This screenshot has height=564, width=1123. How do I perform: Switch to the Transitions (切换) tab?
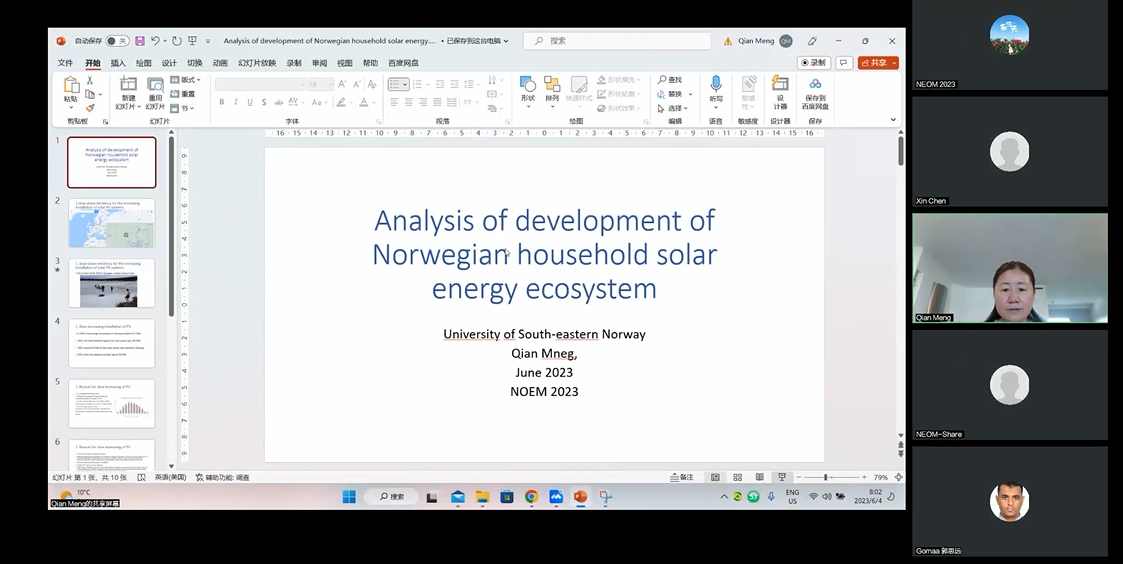[x=195, y=63]
